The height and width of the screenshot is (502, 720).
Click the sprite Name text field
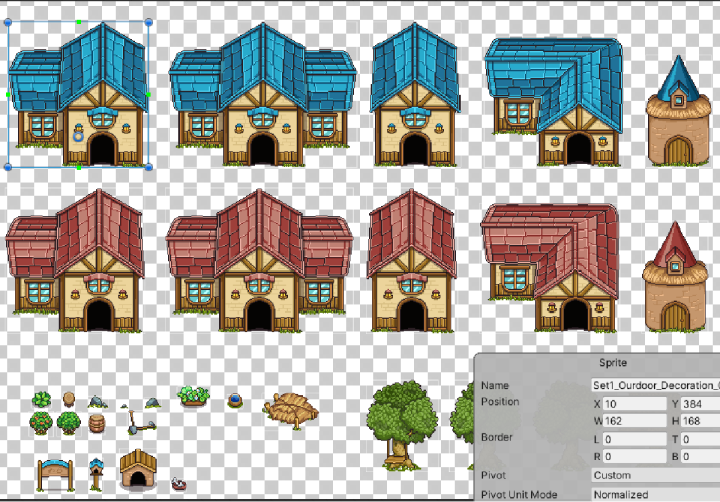tap(654, 385)
